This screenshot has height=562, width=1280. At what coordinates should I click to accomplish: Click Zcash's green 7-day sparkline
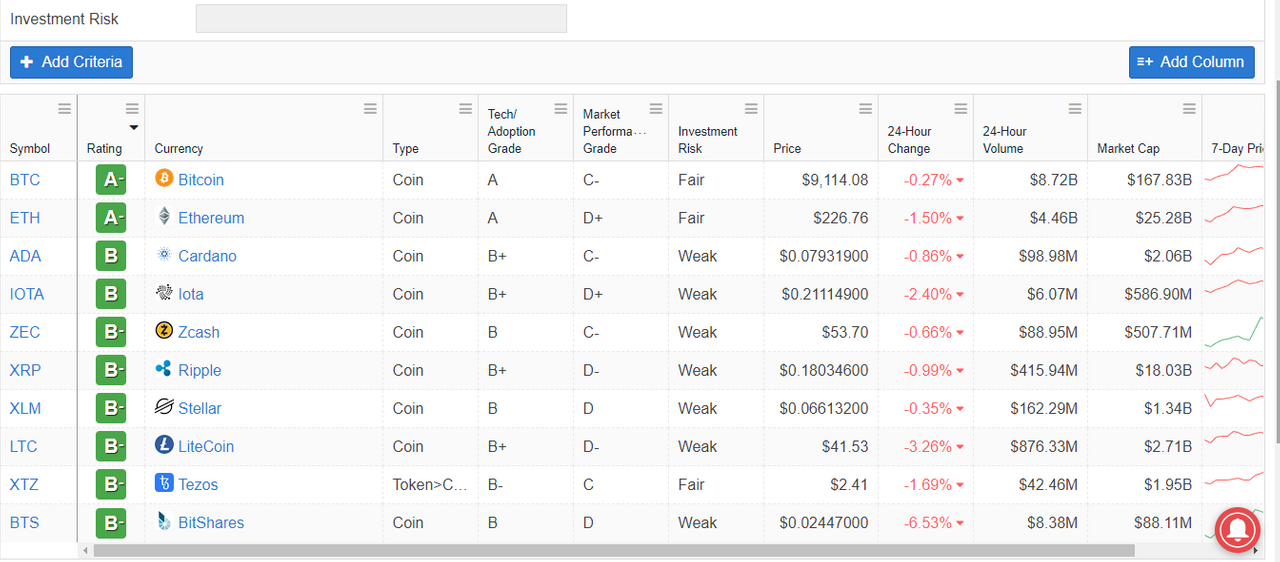point(1234,332)
